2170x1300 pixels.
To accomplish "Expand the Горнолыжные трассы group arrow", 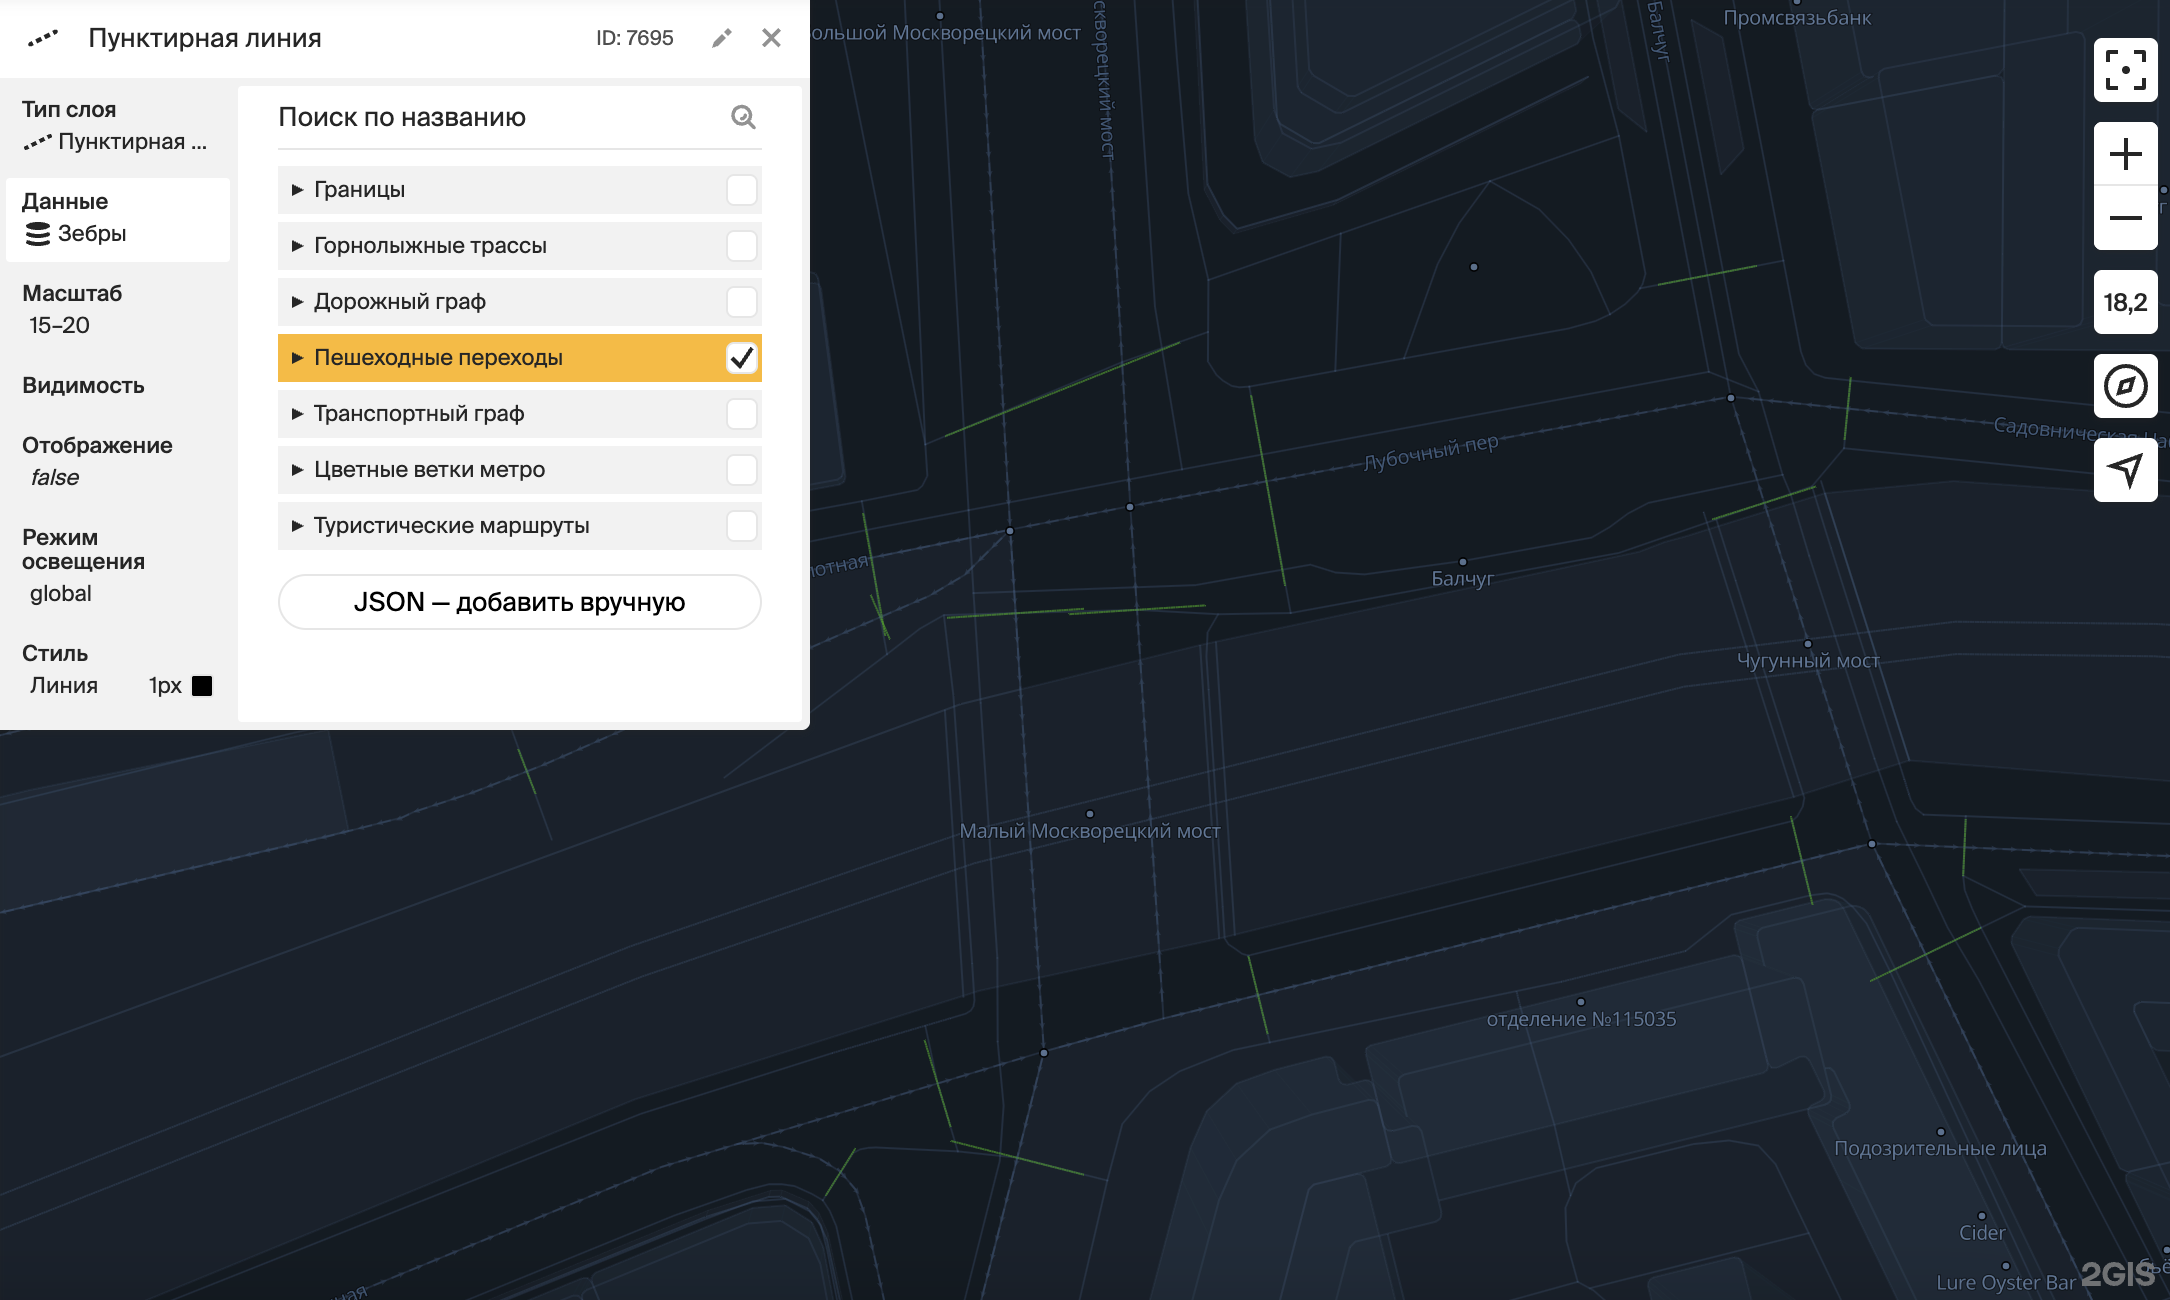I will (x=297, y=246).
